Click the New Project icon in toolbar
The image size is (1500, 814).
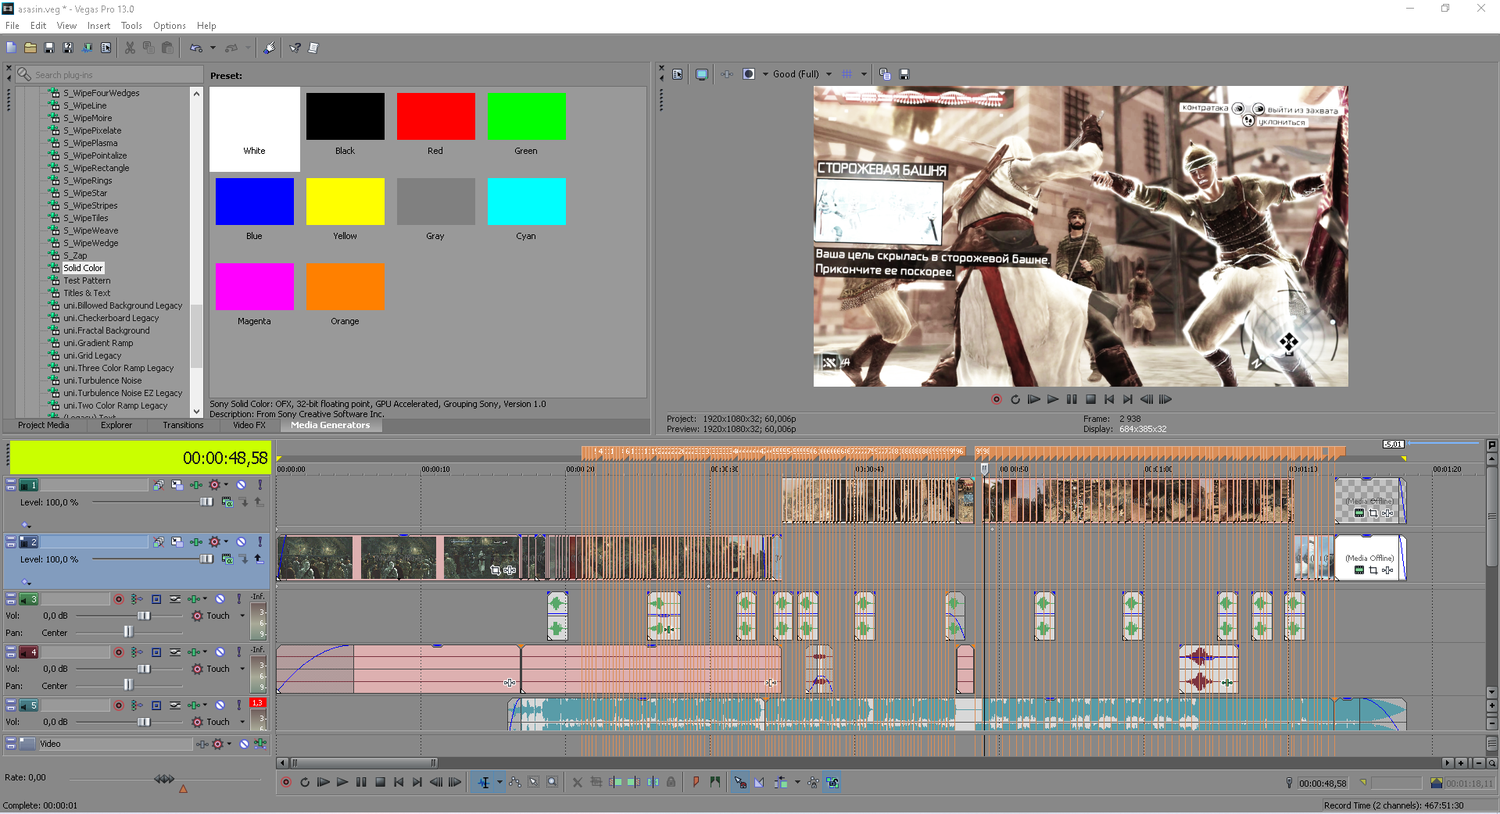(x=11, y=48)
